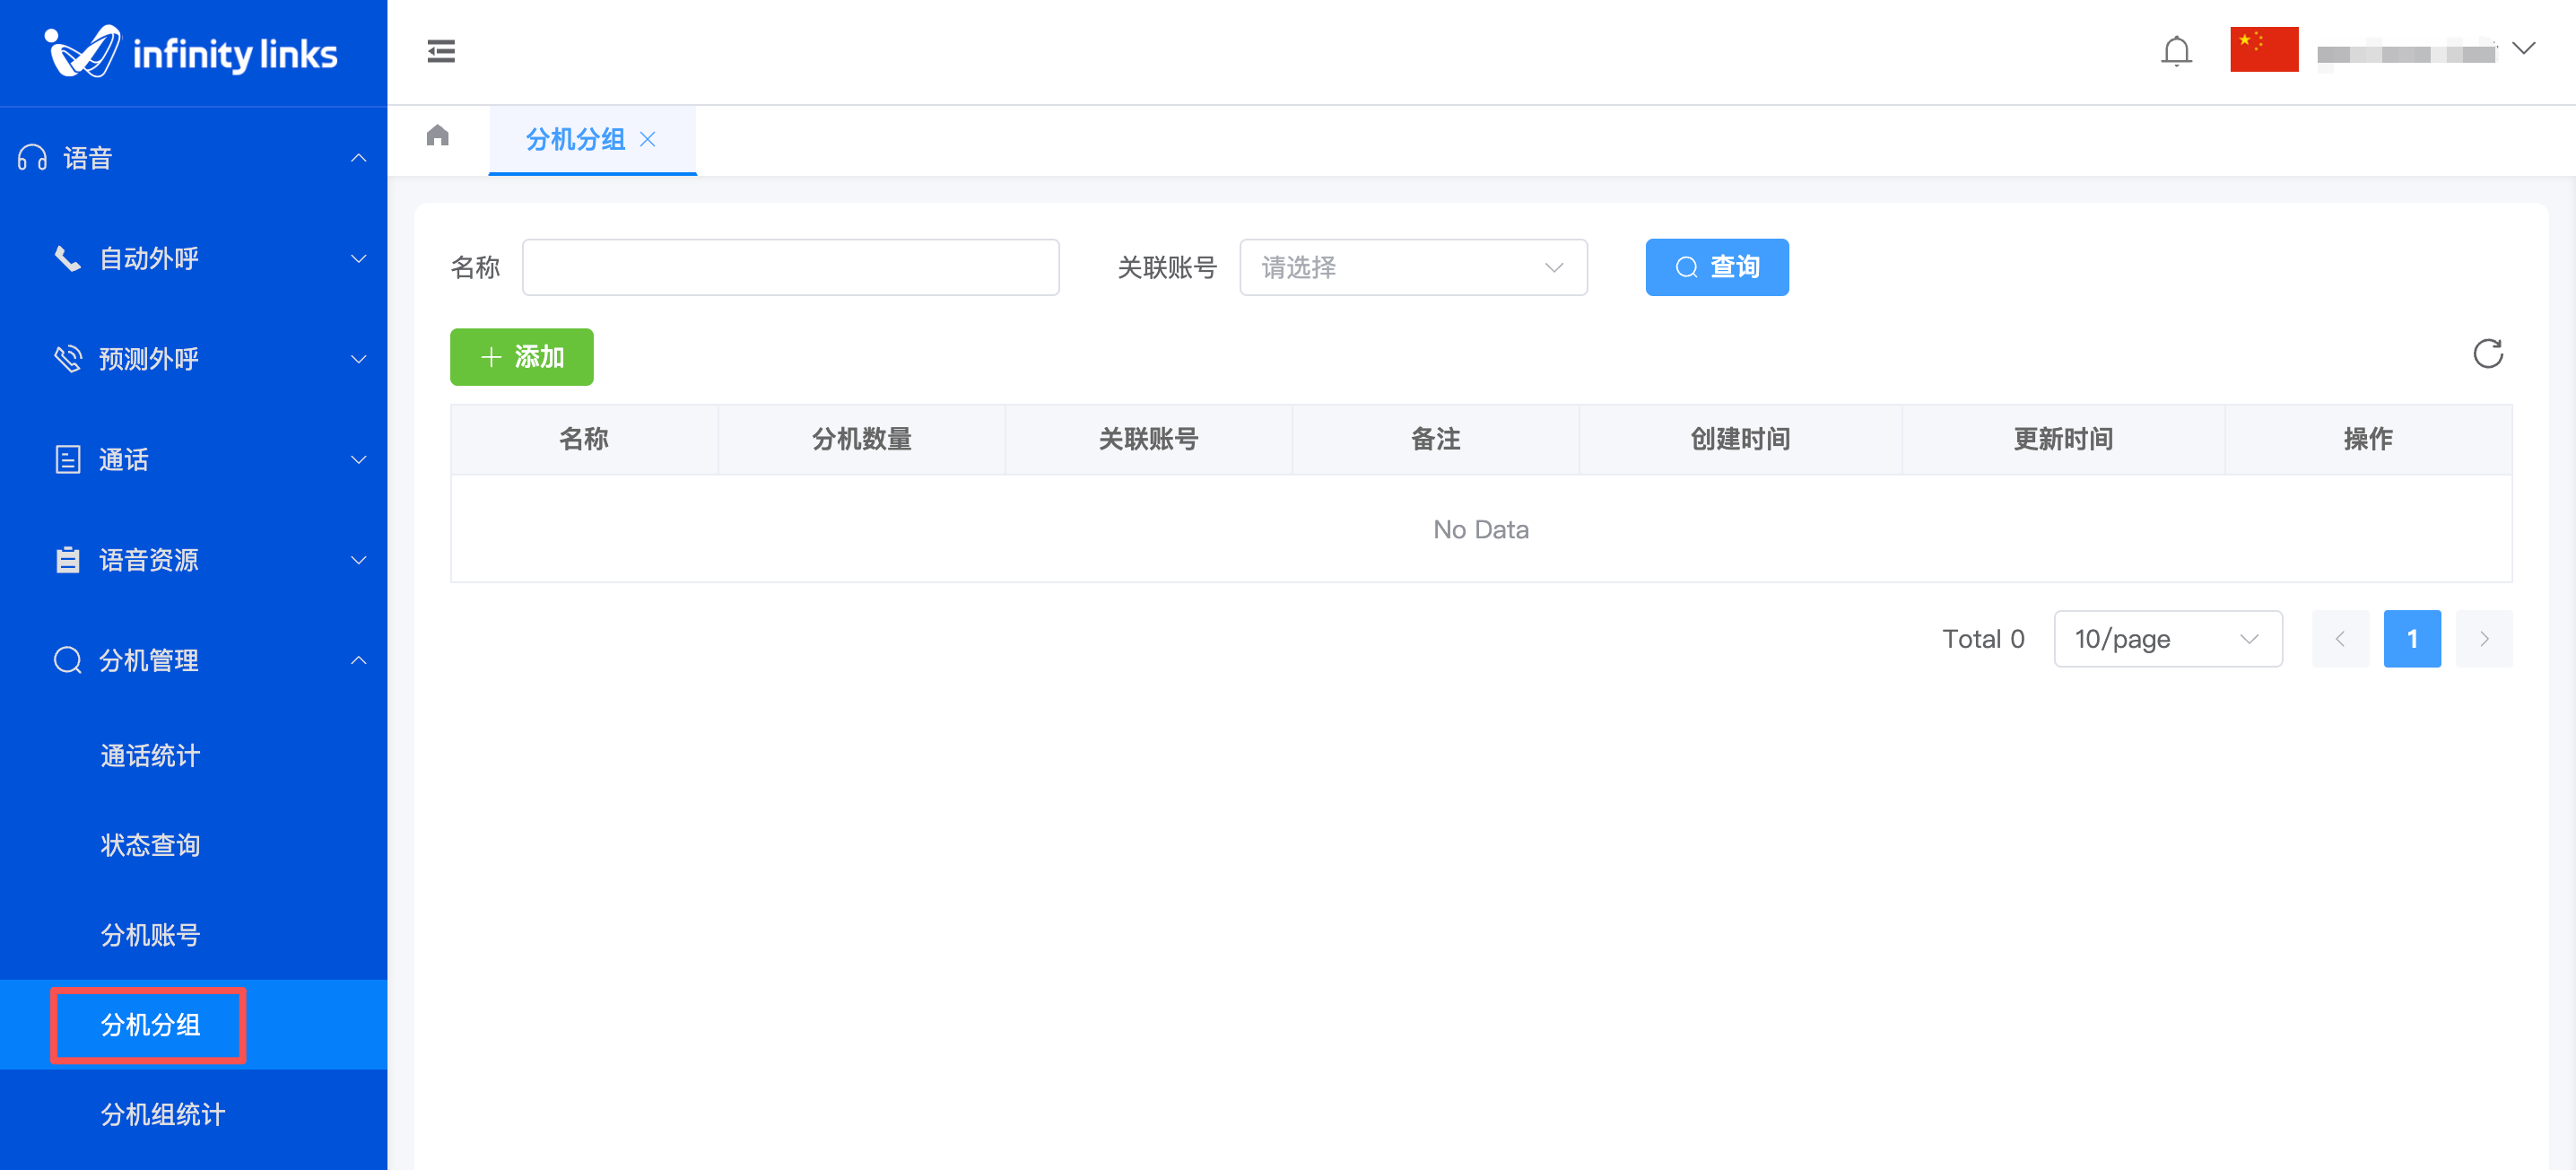Go to the home icon tab
Screen dimensions: 2576x1170
pos(438,135)
